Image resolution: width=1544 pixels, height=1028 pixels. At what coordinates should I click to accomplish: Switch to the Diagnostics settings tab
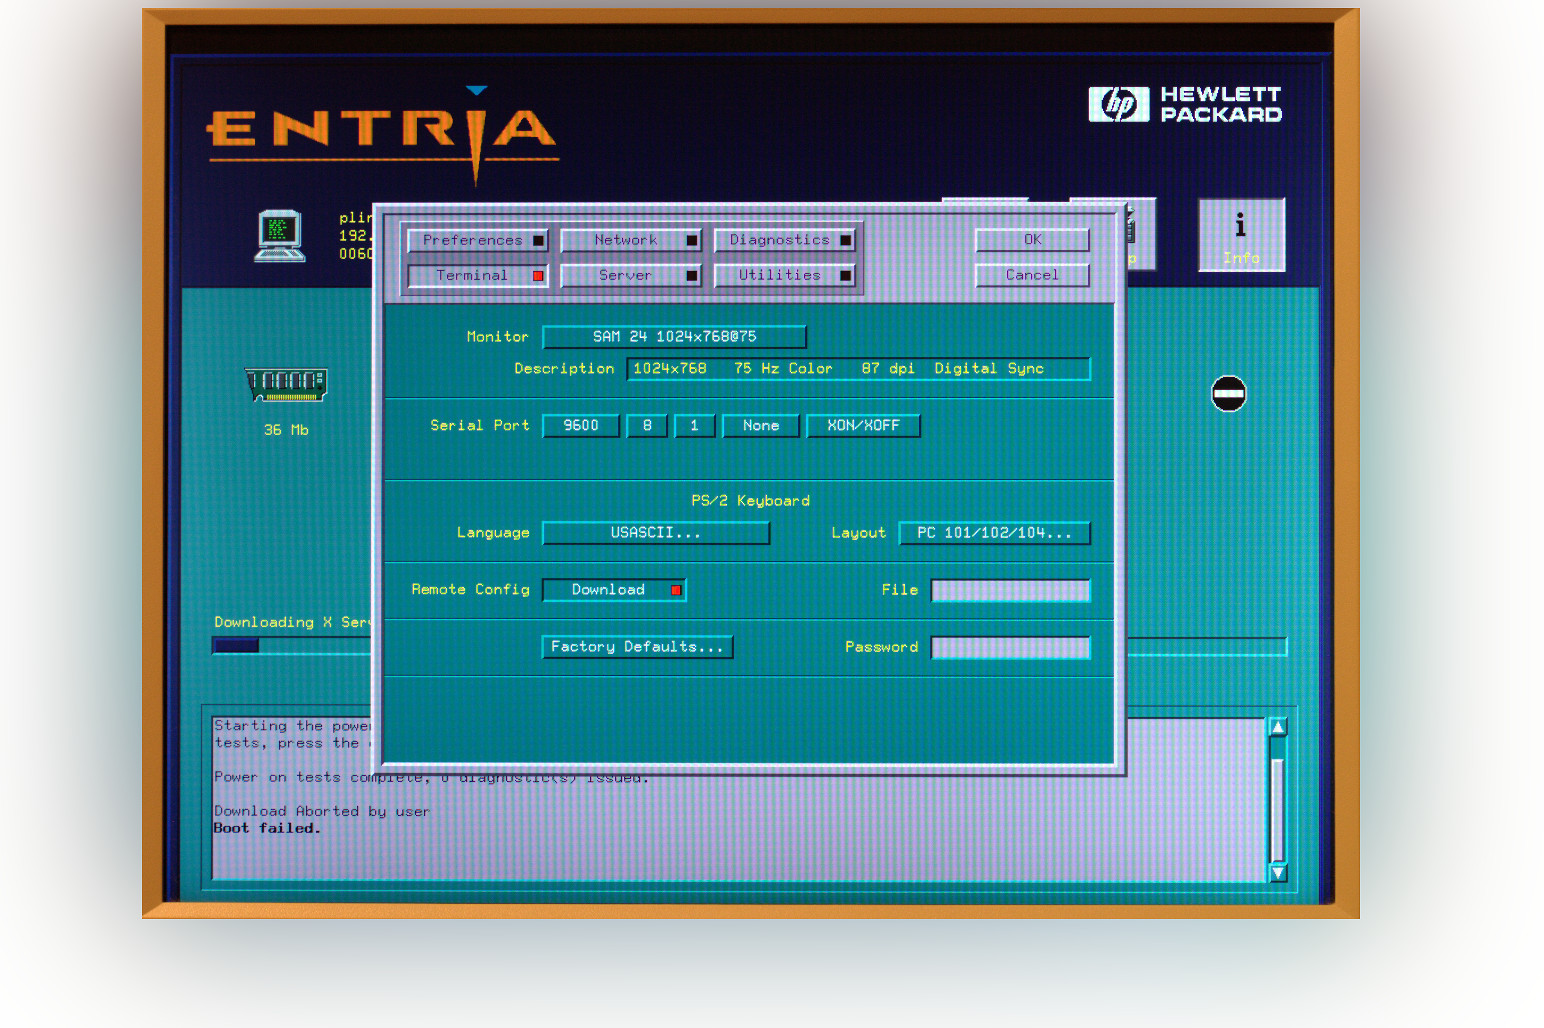click(784, 241)
